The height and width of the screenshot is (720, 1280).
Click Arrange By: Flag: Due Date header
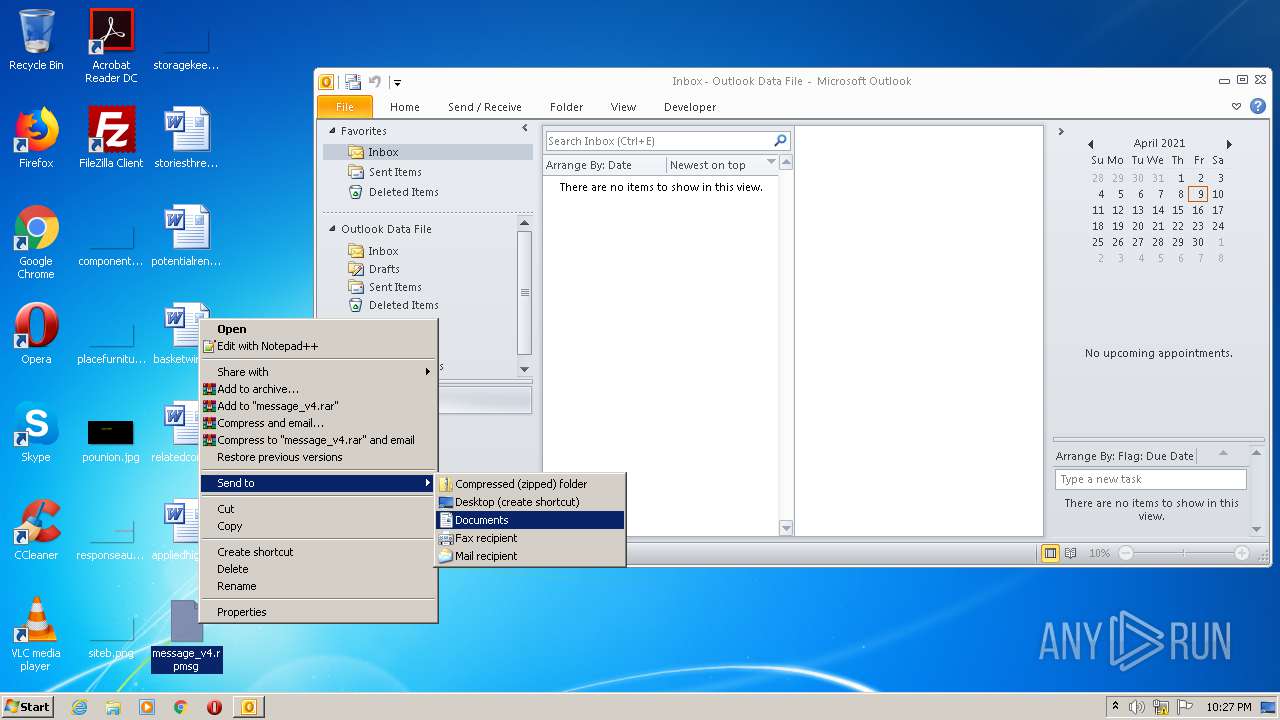1124,456
